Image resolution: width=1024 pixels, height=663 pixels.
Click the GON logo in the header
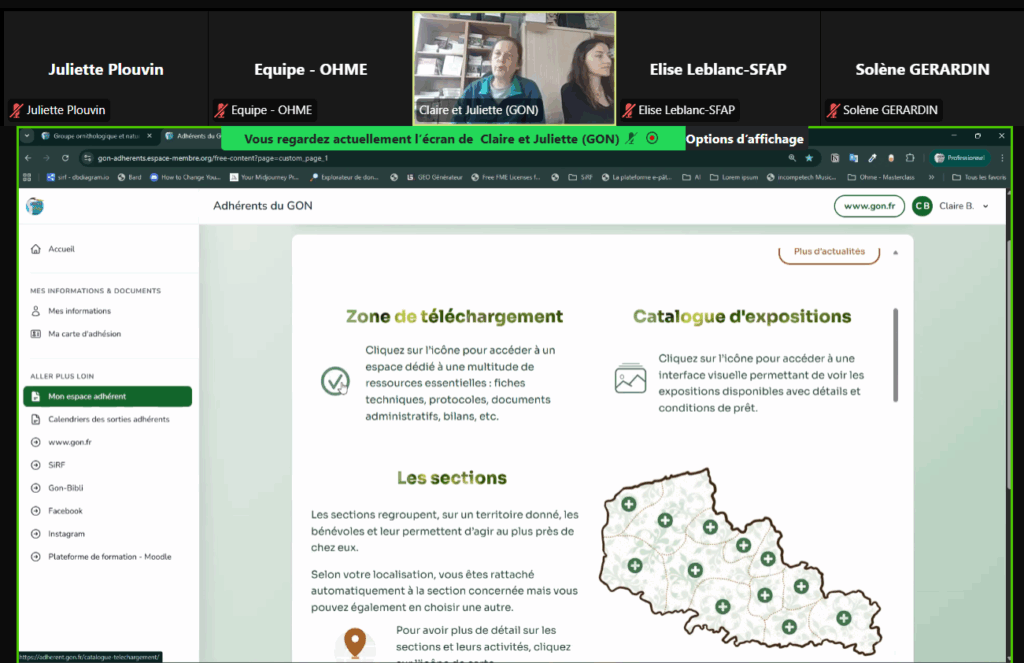tap(35, 206)
